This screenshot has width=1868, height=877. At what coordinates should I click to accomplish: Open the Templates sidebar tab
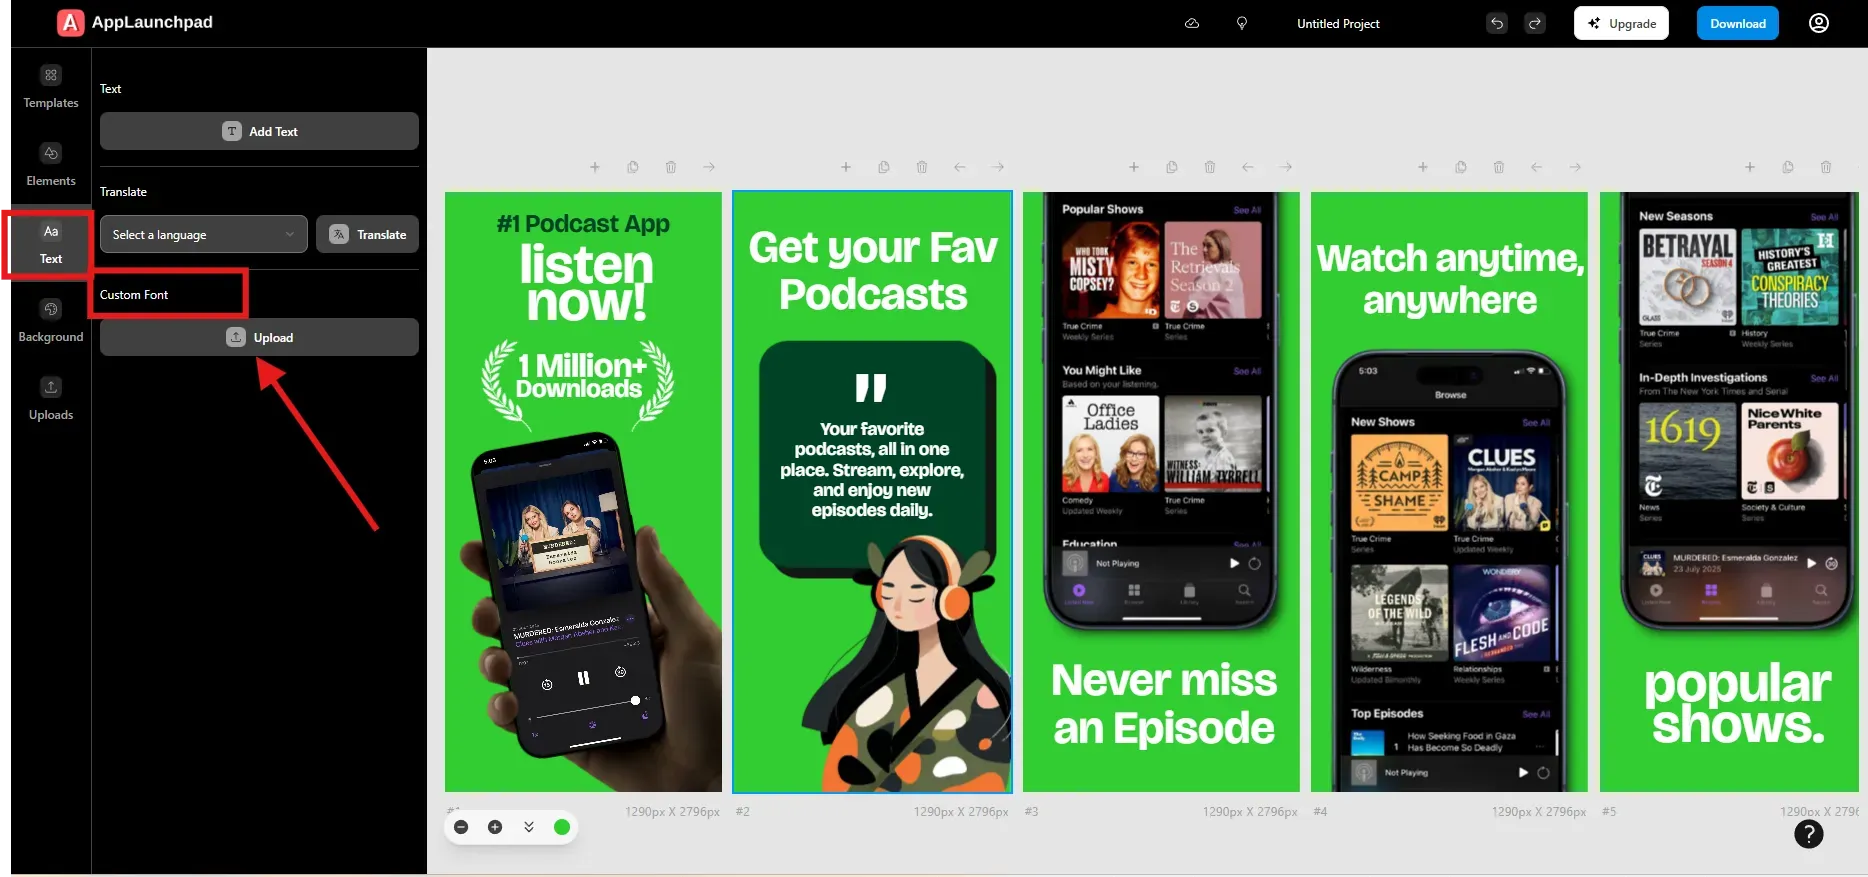click(x=51, y=87)
